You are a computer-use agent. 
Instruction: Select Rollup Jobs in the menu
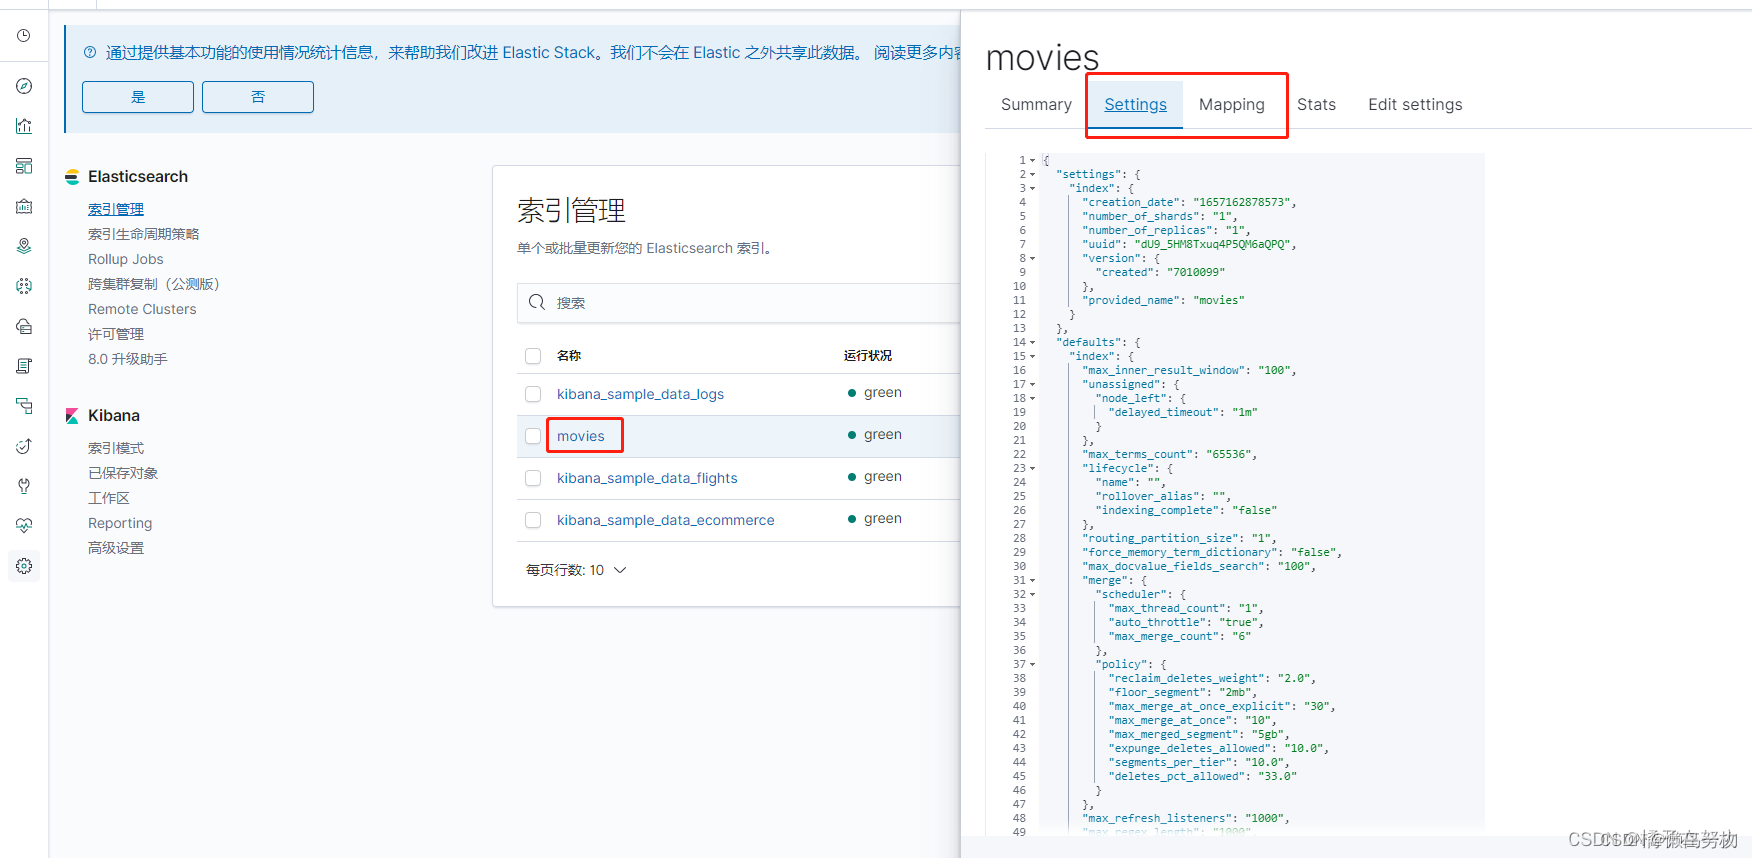point(125,259)
